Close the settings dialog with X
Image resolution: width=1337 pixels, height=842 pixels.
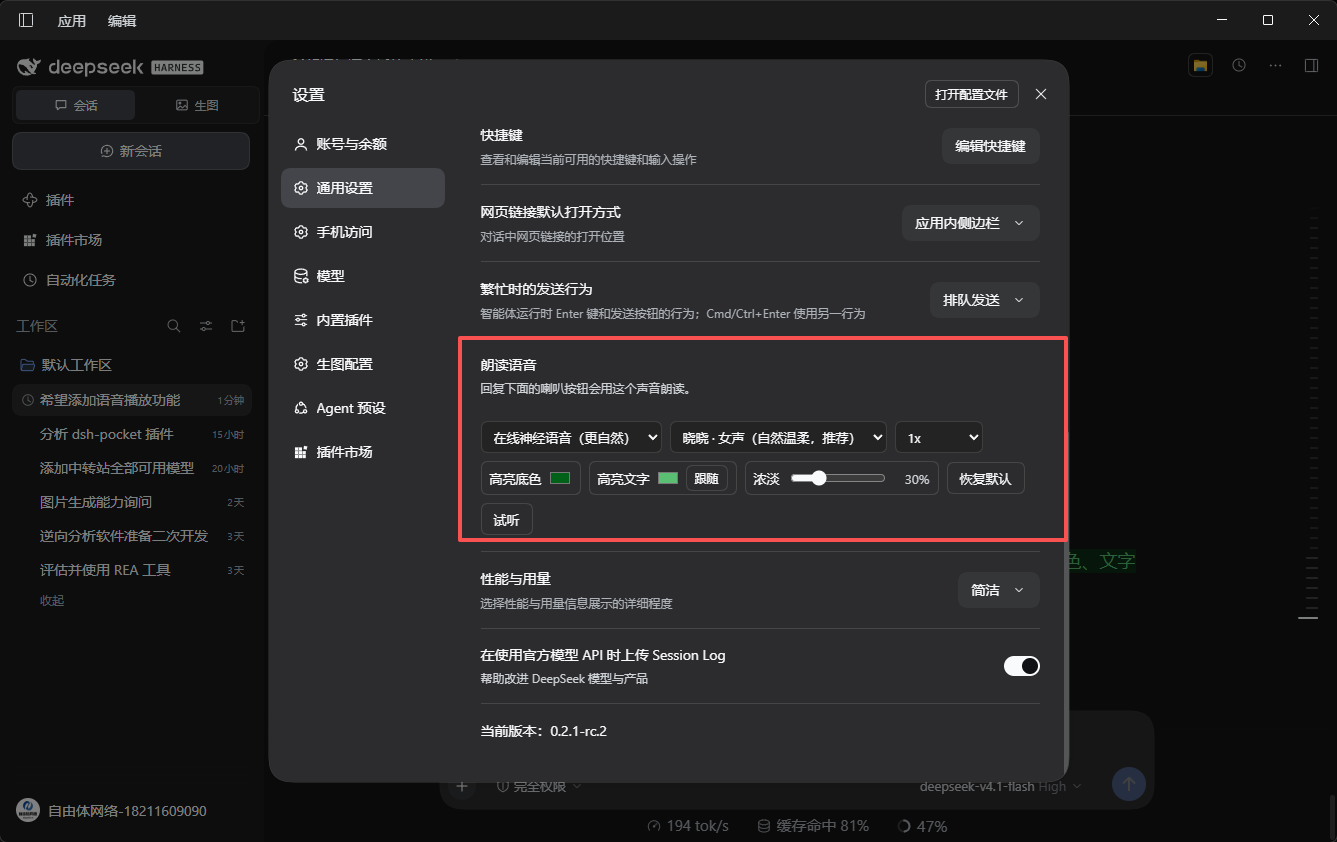[1041, 94]
